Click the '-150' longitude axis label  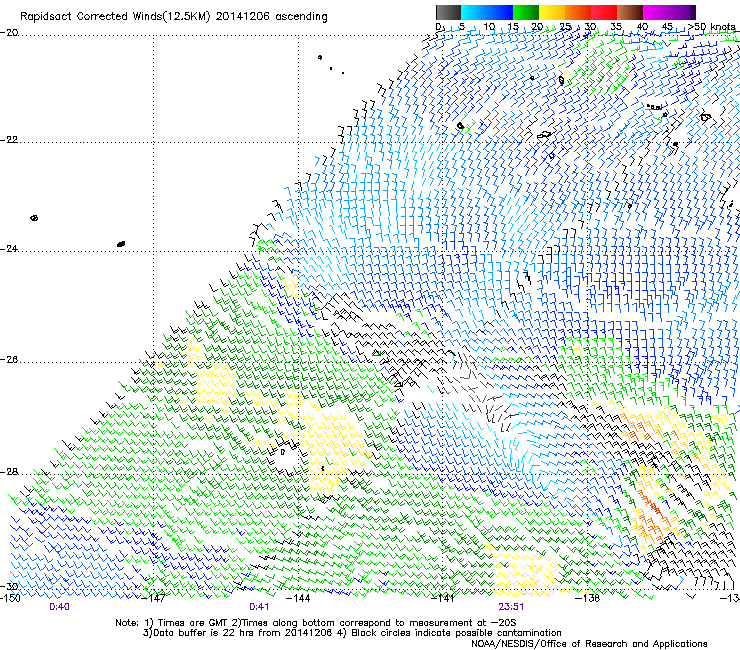(x=10, y=599)
